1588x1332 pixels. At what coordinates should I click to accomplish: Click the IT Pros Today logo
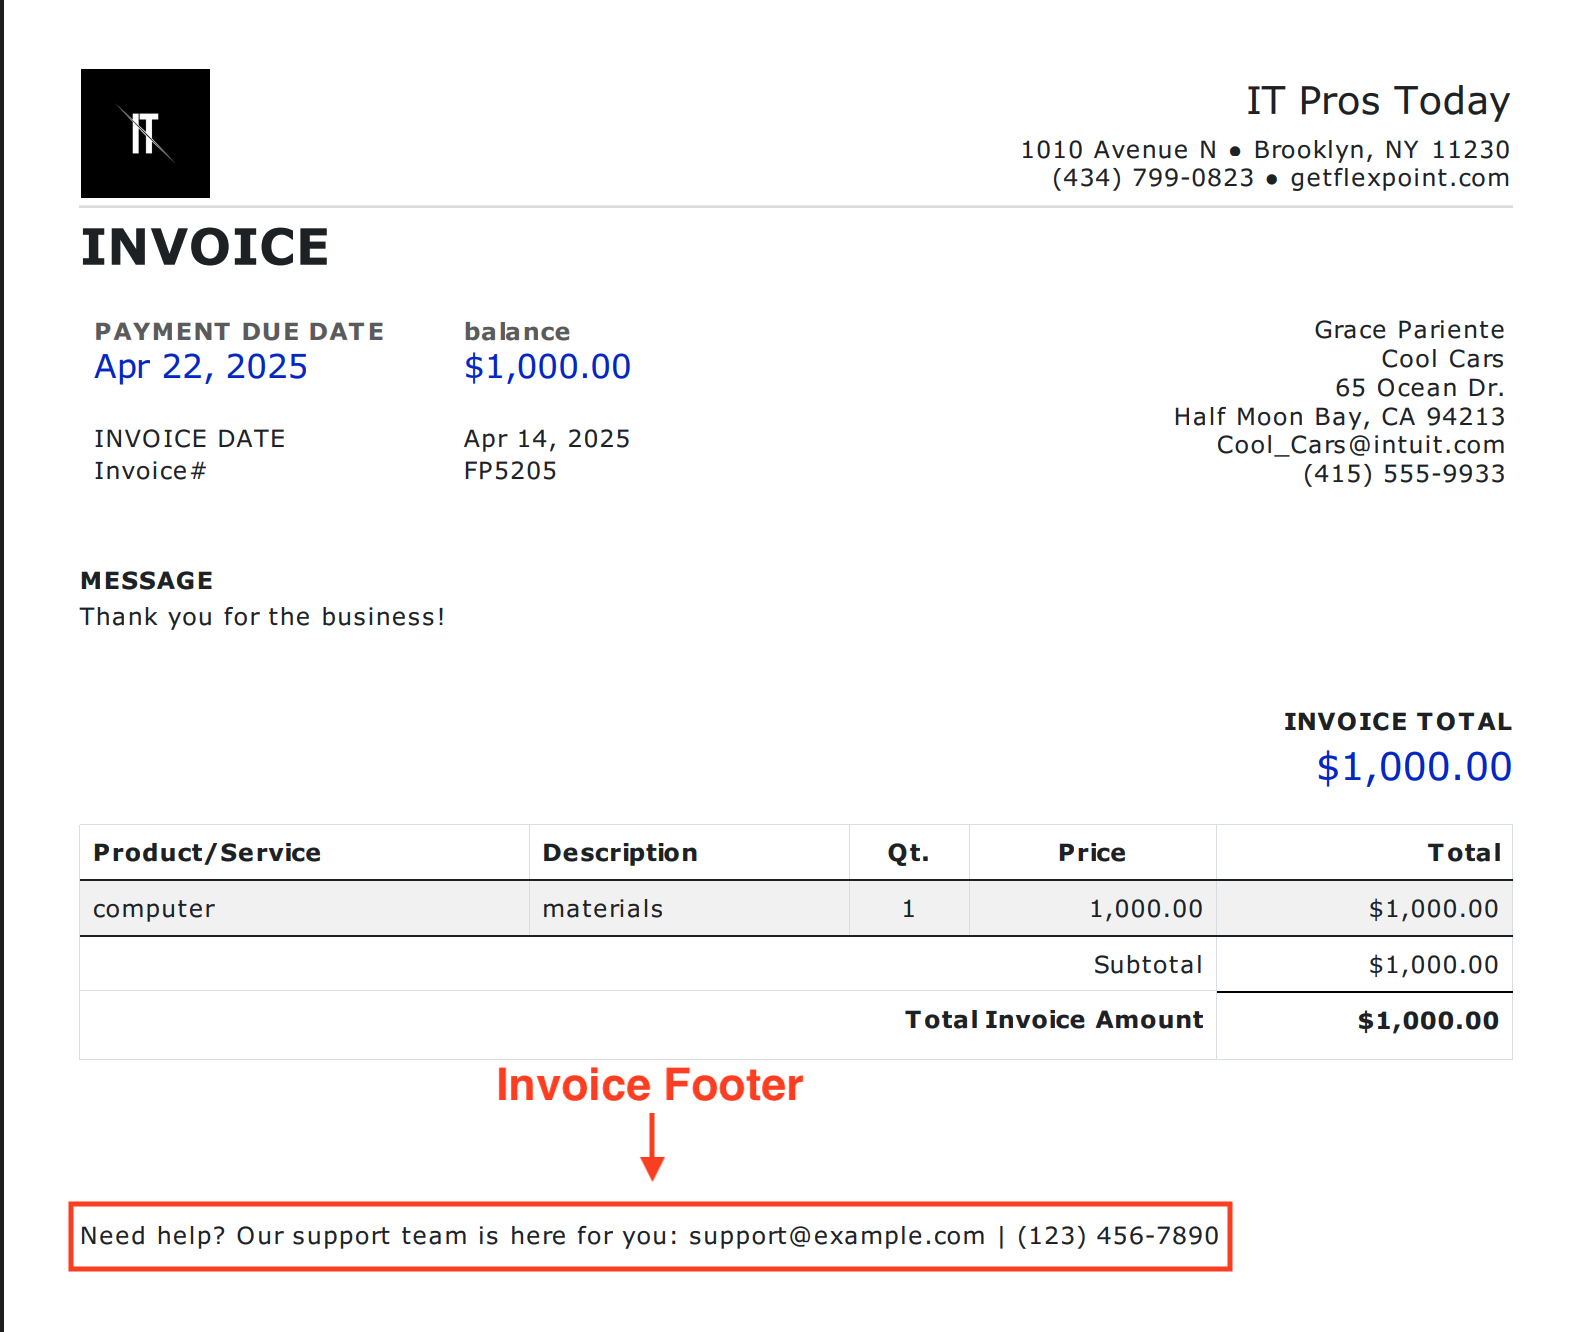tap(145, 133)
